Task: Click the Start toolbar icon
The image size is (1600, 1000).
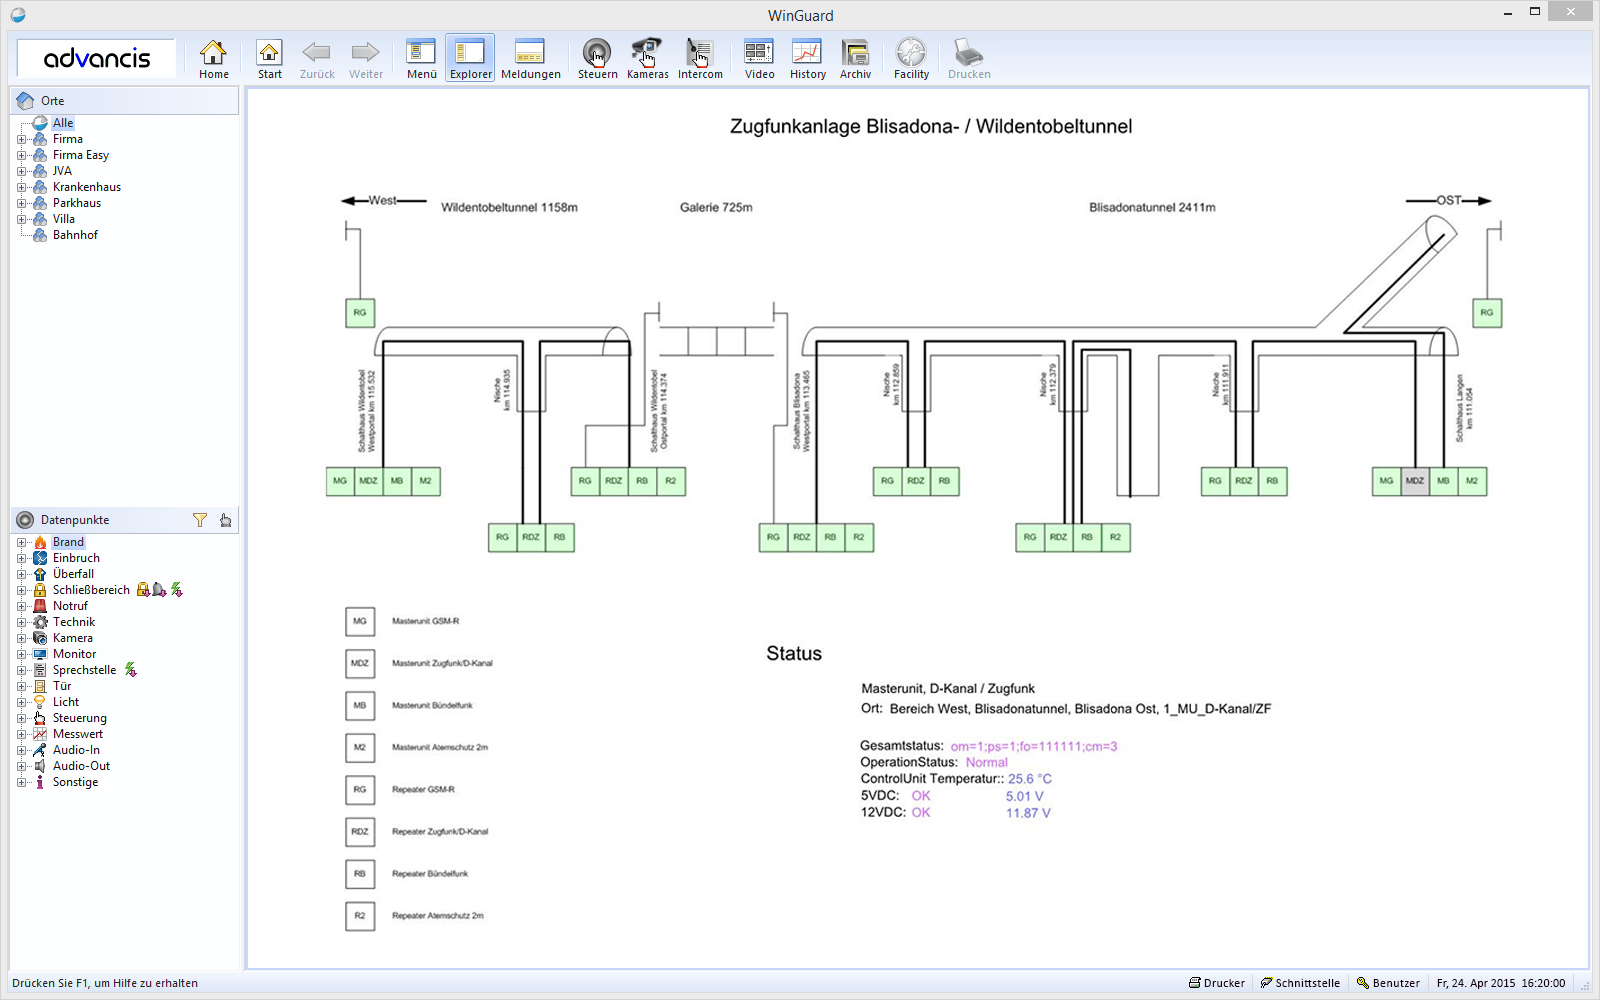Action: (269, 59)
